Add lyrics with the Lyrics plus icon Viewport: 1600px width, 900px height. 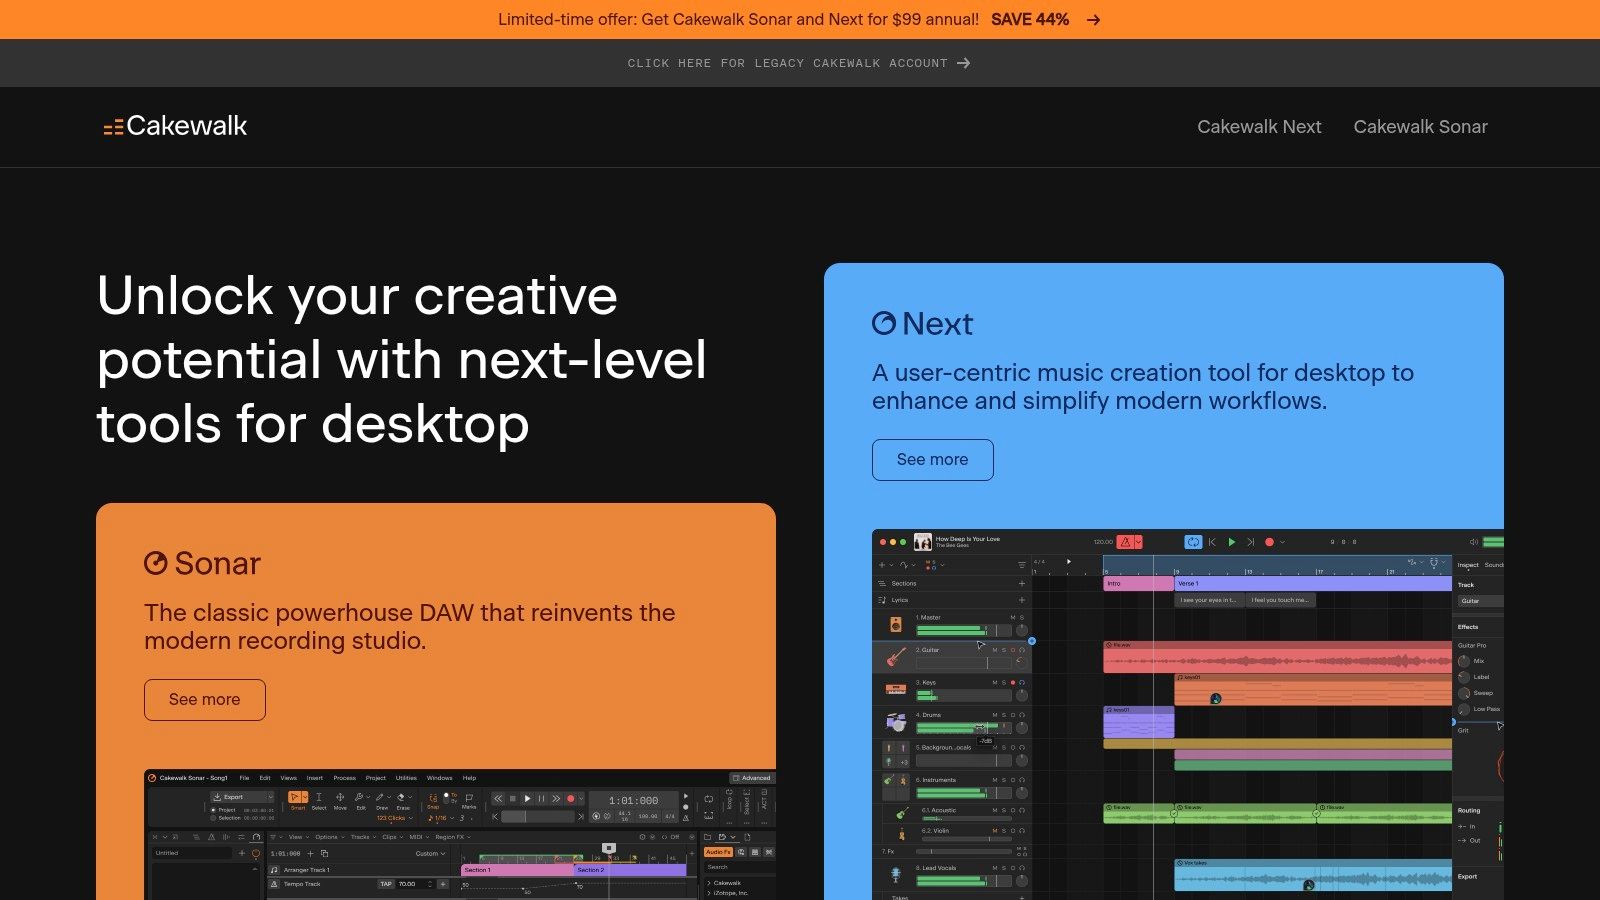coord(1022,600)
